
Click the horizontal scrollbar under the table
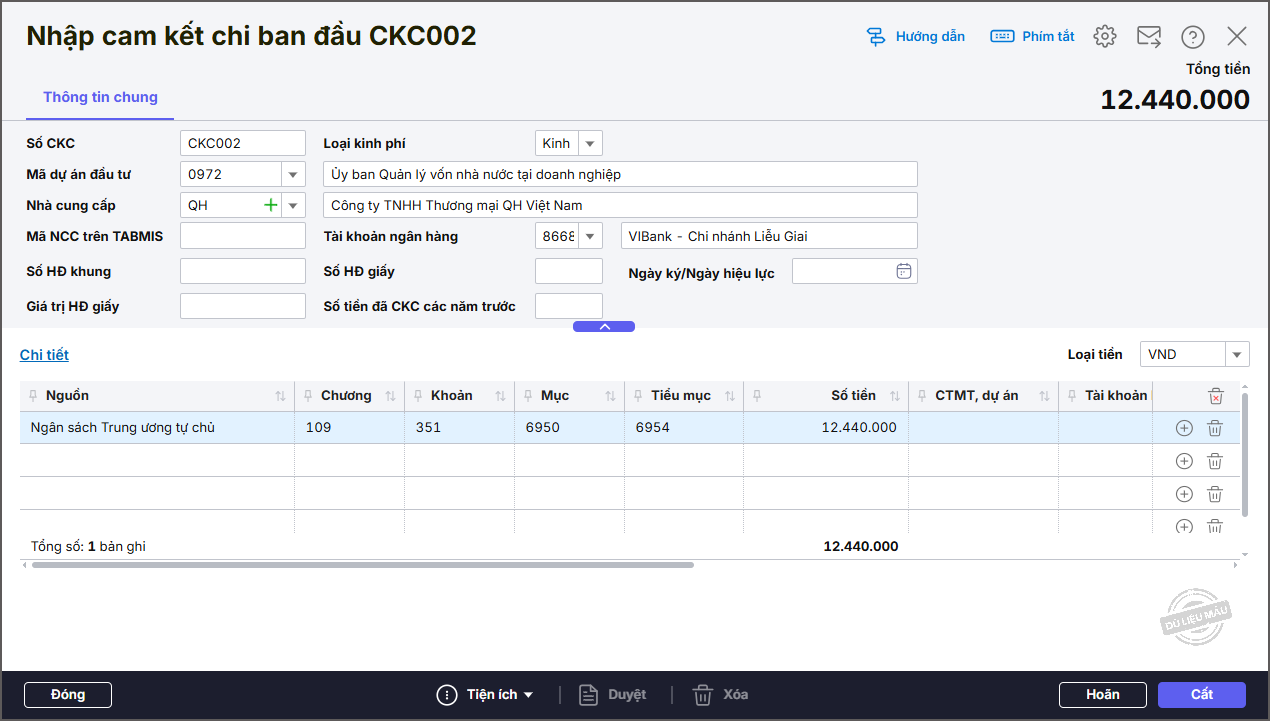click(362, 565)
